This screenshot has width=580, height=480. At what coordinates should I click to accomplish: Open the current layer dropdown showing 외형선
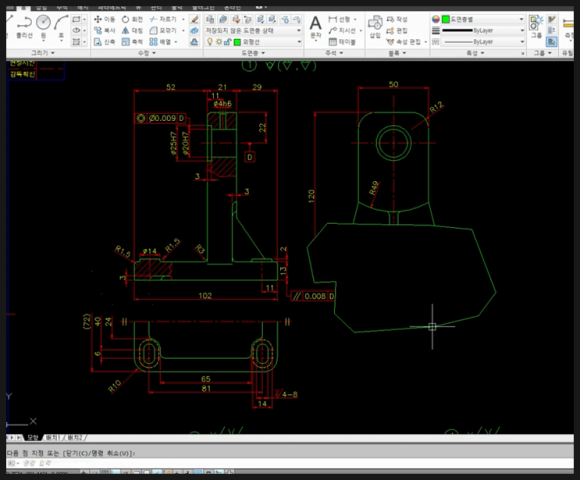pyautogui.click(x=253, y=42)
